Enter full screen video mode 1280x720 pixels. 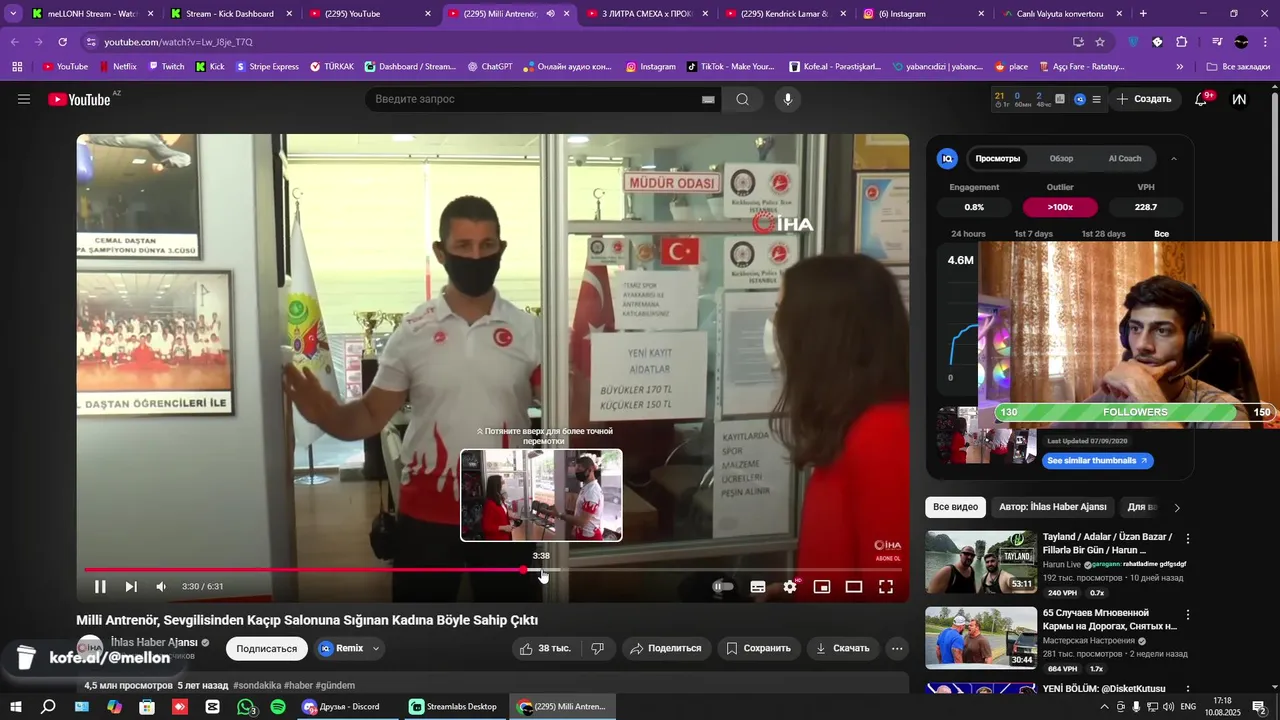886,587
